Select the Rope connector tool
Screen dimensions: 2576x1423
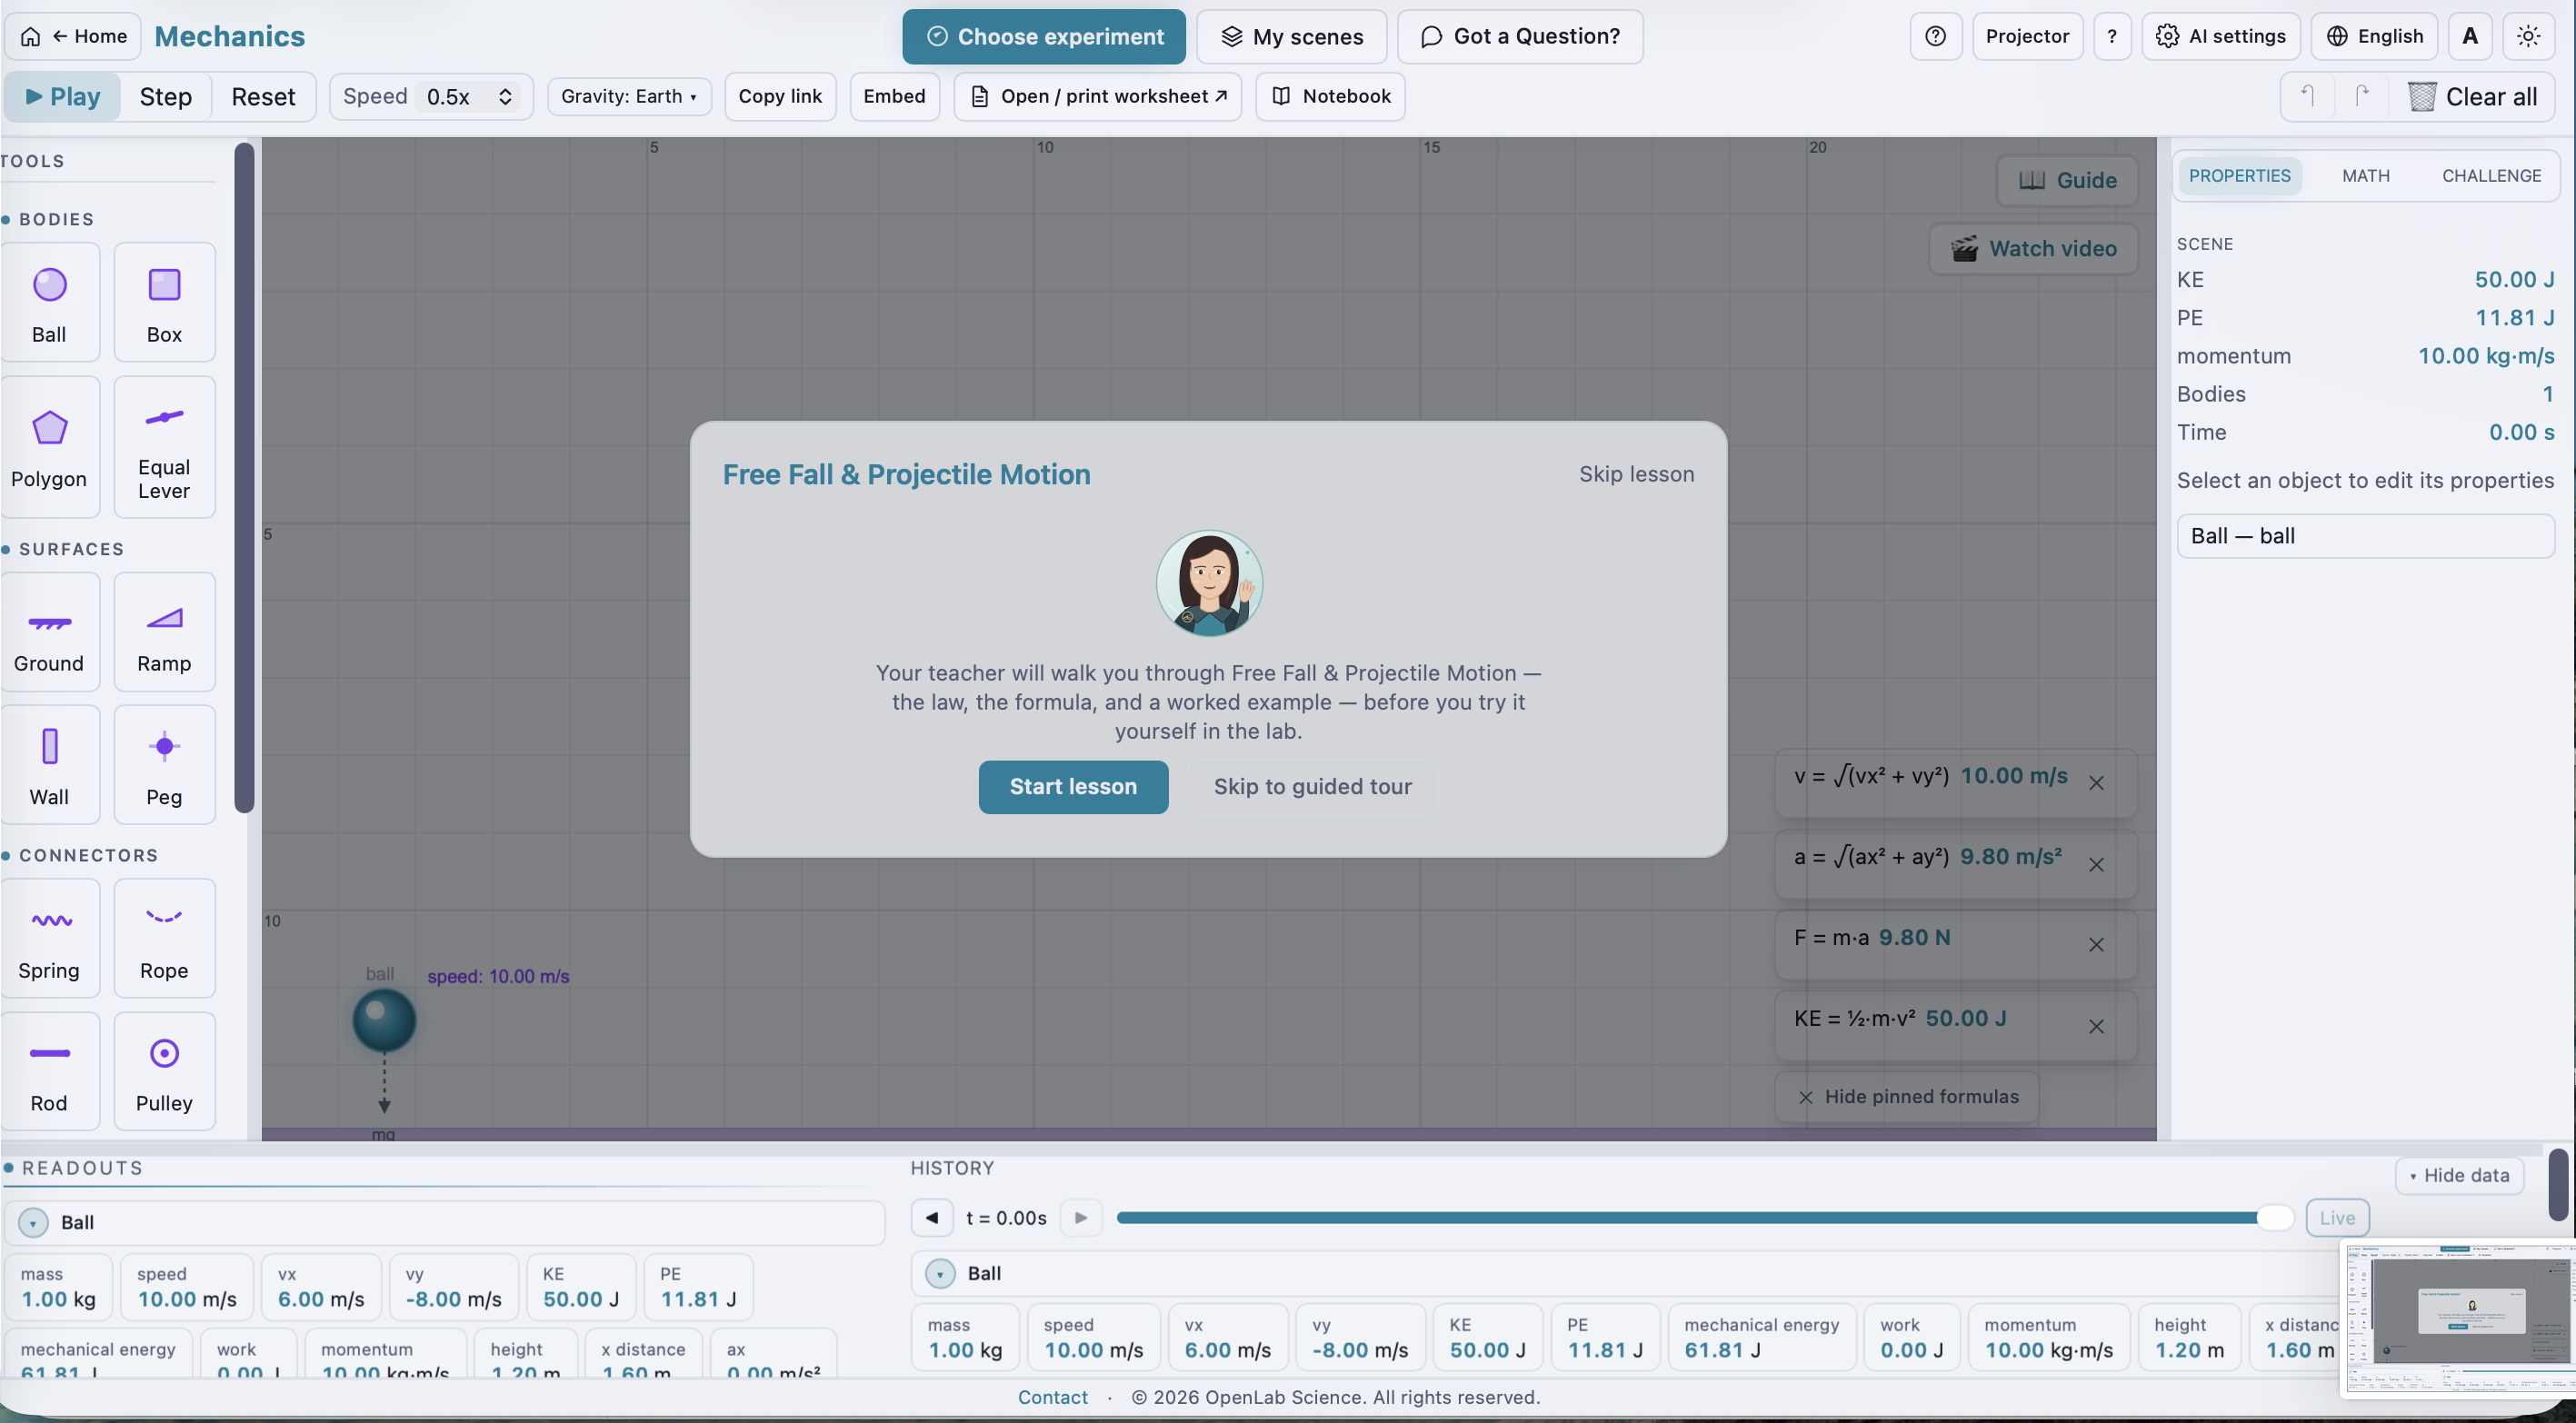click(x=164, y=938)
